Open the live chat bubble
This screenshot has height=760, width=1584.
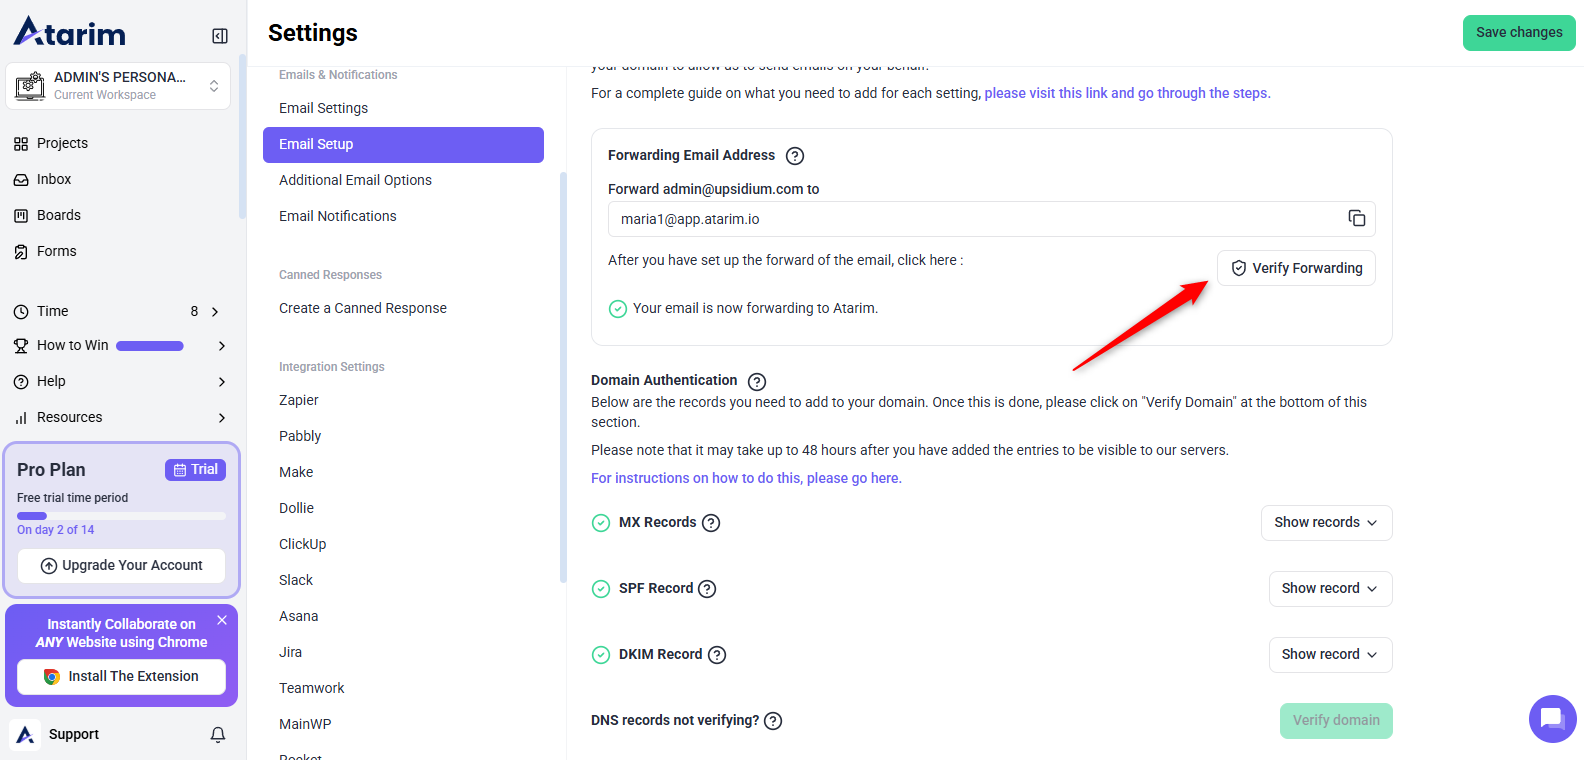[x=1552, y=718]
